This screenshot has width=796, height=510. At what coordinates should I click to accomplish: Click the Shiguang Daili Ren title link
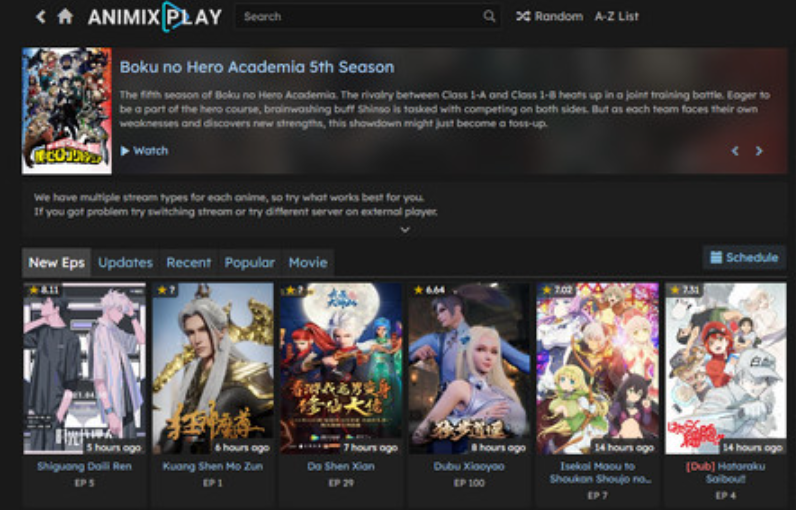[x=84, y=466]
